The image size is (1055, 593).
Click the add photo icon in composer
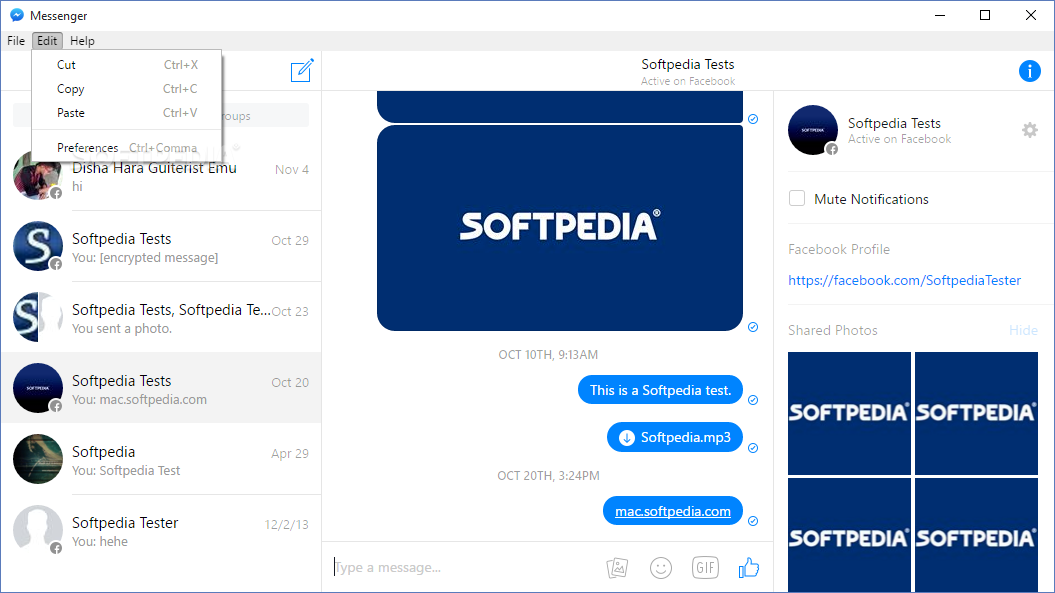click(617, 567)
